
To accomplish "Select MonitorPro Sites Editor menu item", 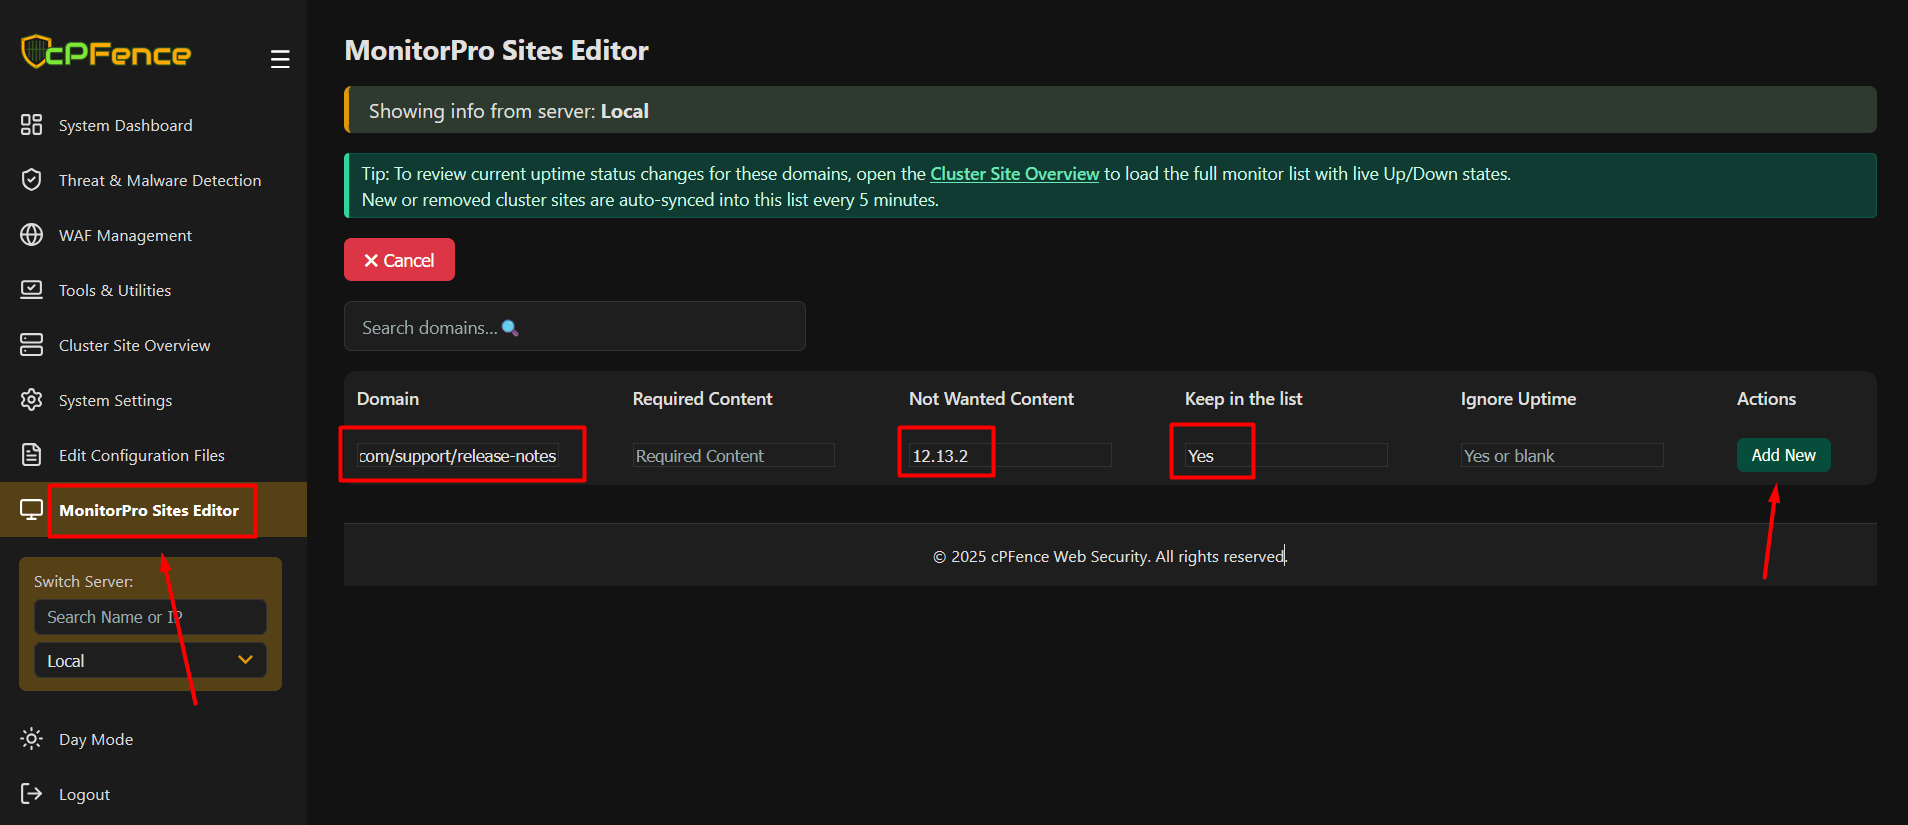I will (149, 510).
